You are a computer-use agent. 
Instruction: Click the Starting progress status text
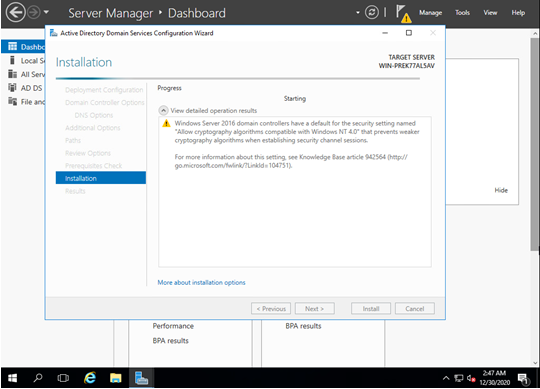[295, 98]
